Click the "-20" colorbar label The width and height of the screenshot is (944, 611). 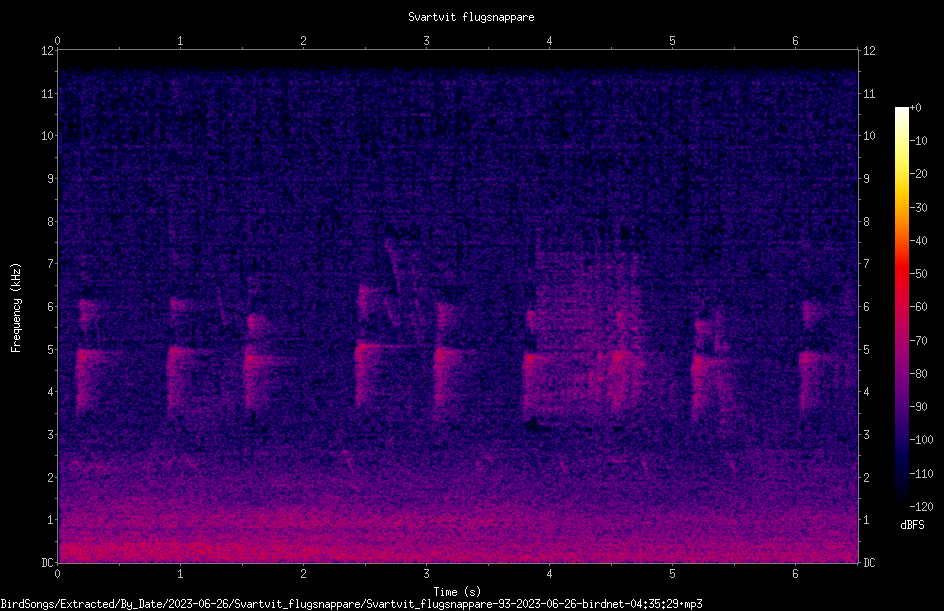pyautogui.click(x=918, y=174)
